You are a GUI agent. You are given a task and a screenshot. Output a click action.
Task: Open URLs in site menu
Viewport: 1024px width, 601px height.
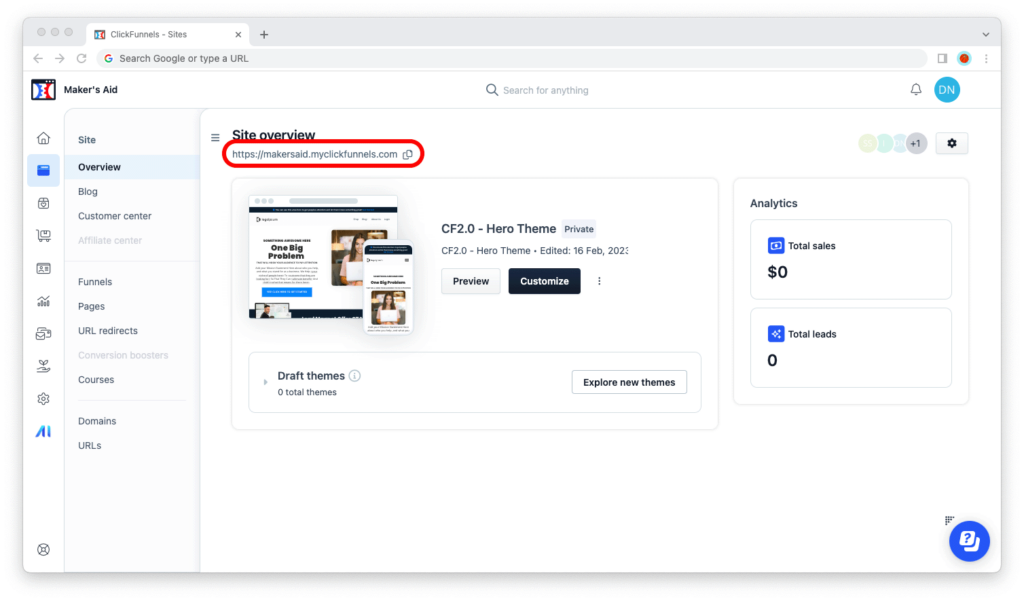[x=89, y=446]
